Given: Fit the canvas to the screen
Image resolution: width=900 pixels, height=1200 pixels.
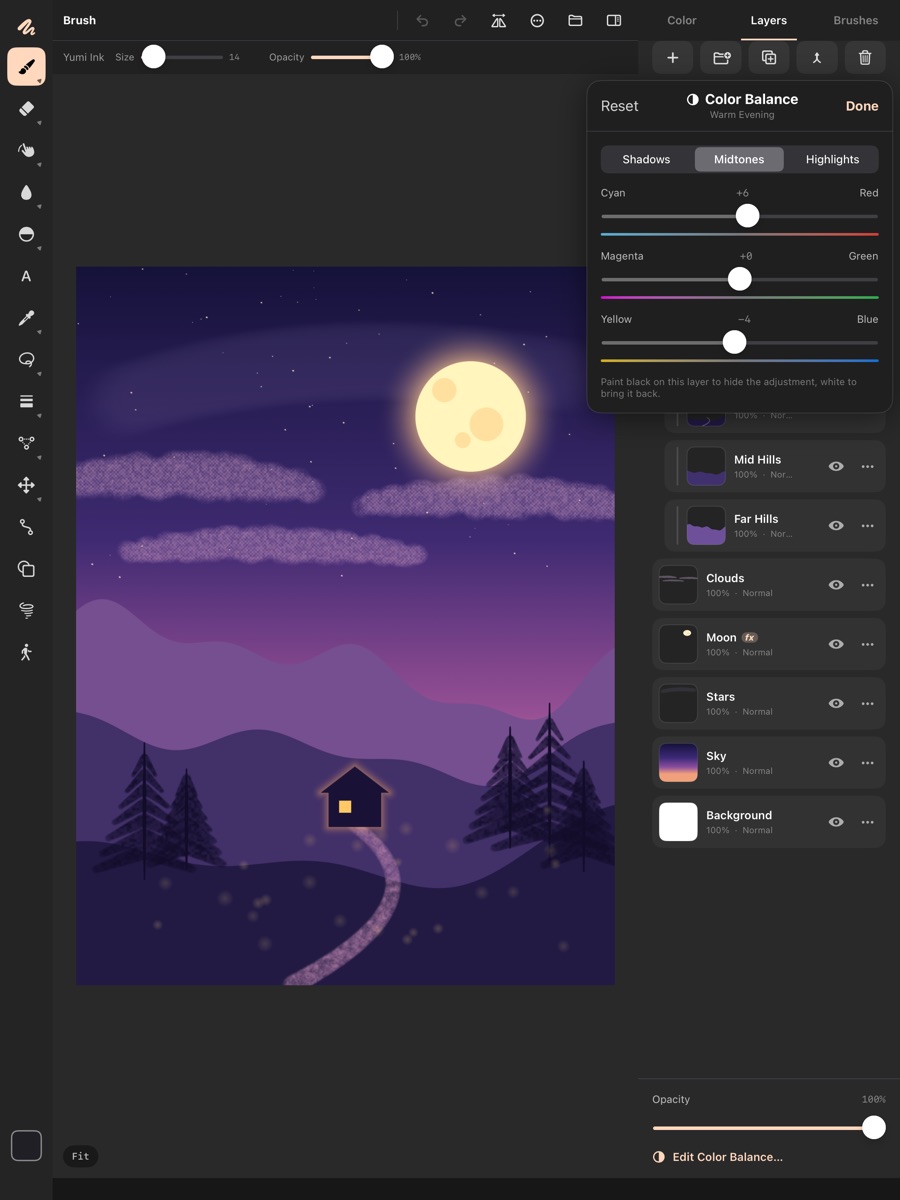Looking at the screenshot, I should (80, 1156).
